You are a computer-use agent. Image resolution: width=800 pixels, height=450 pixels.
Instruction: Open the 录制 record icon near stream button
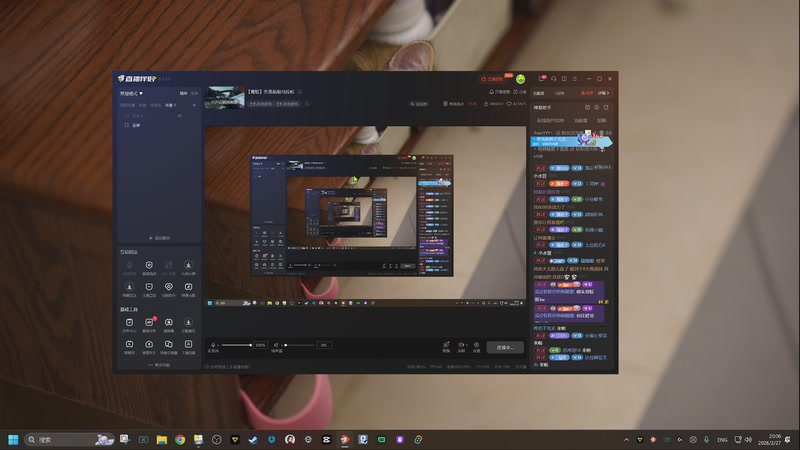461,347
